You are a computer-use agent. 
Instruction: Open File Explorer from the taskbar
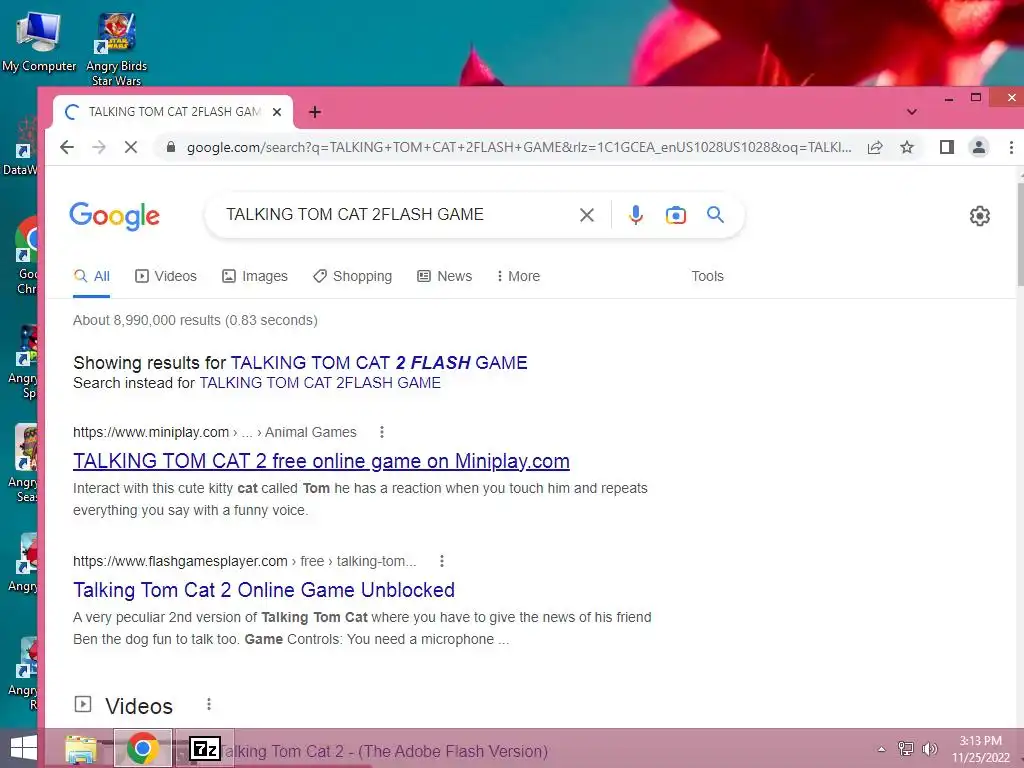pos(82,748)
